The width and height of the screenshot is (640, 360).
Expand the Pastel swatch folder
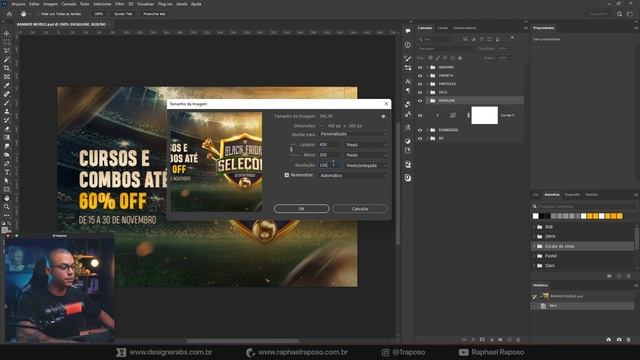click(534, 256)
